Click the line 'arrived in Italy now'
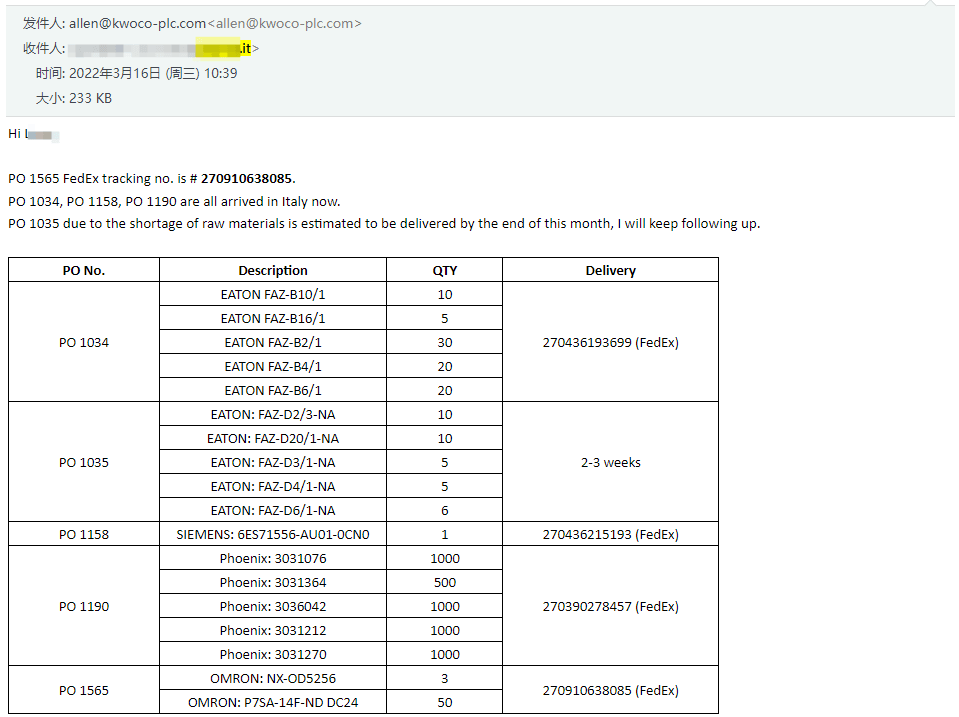Screen dimensions: 959x717 point(174,201)
